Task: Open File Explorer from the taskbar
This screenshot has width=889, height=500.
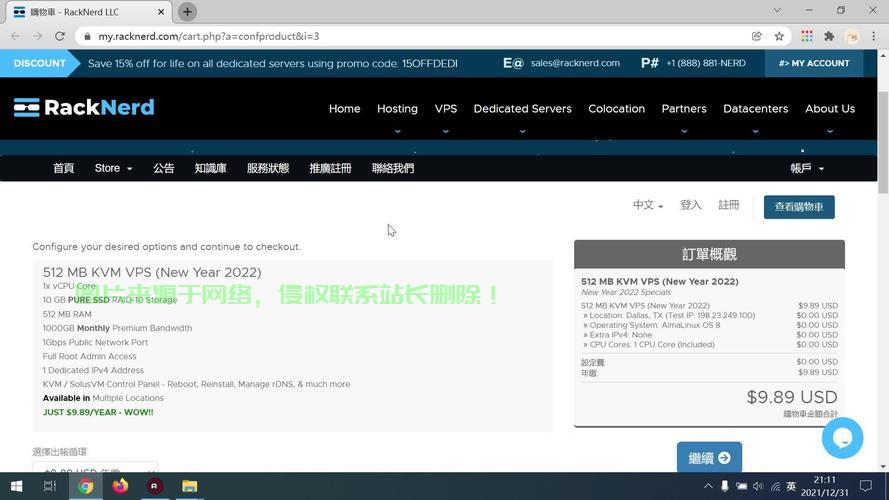Action: click(189, 487)
